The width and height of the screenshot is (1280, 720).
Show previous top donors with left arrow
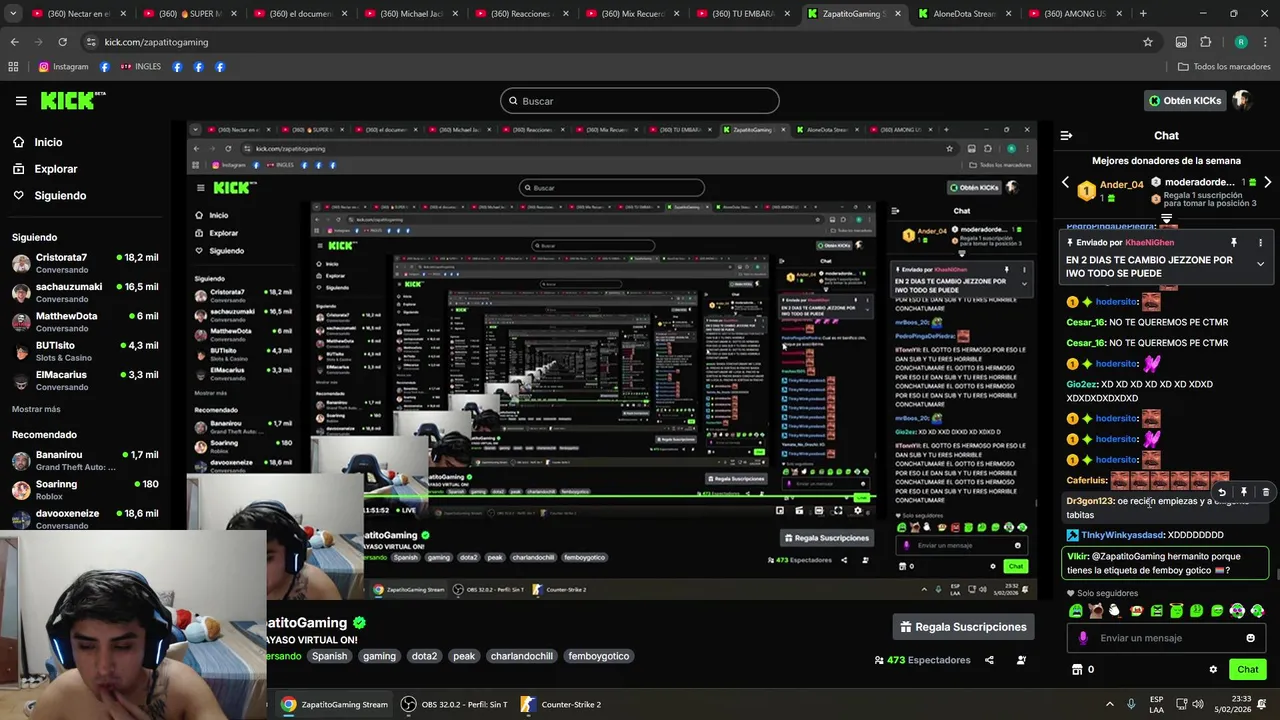coord(1065,183)
